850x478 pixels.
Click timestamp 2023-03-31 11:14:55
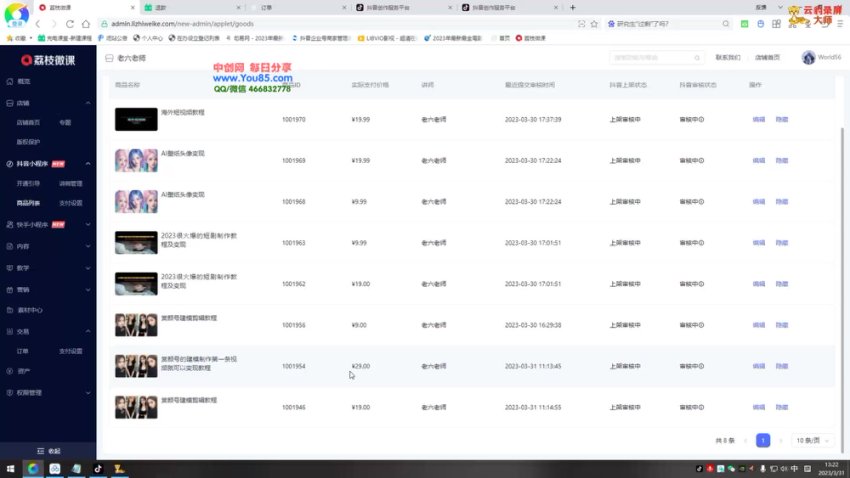(x=533, y=408)
